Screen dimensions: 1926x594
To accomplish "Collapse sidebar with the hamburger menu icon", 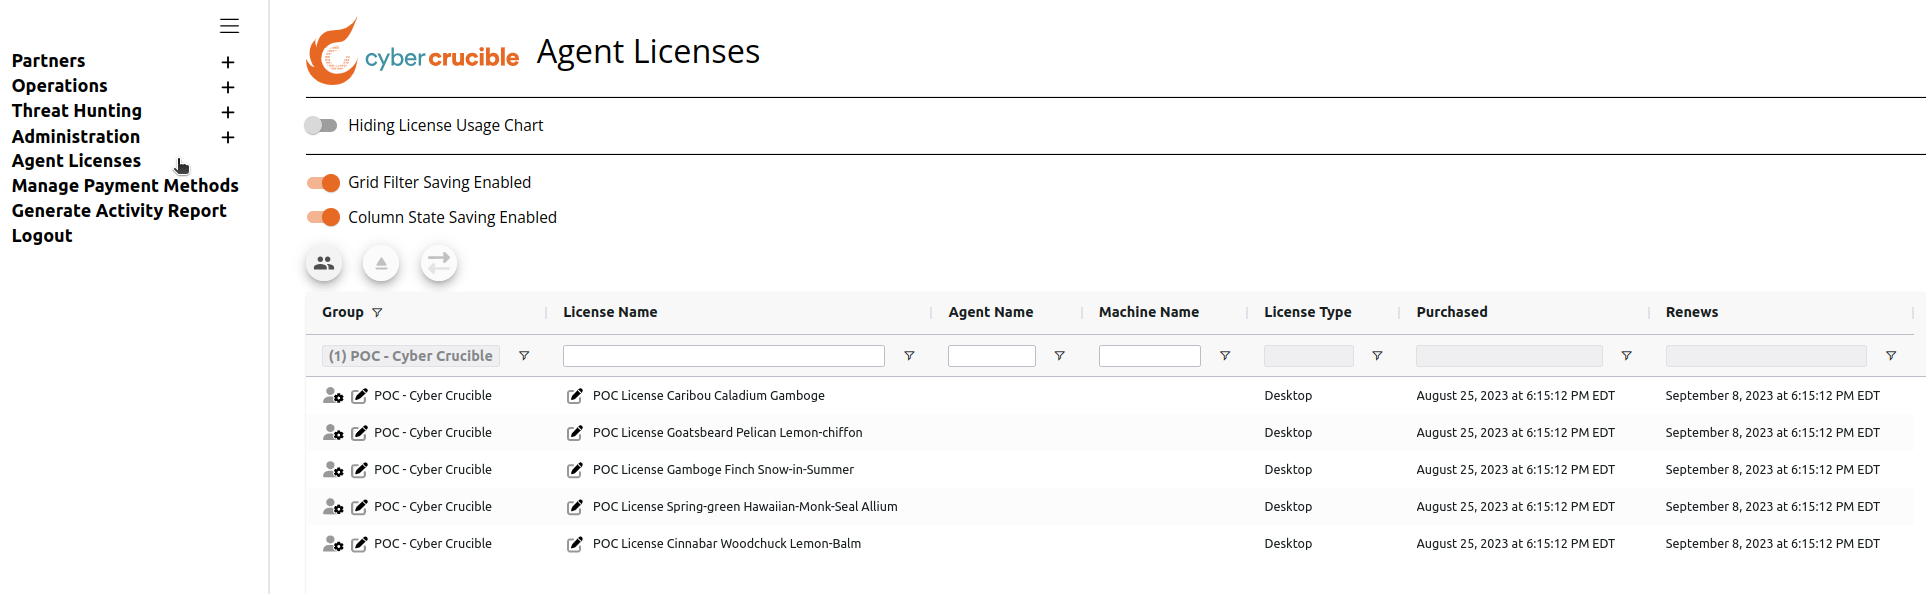I will pos(229,26).
